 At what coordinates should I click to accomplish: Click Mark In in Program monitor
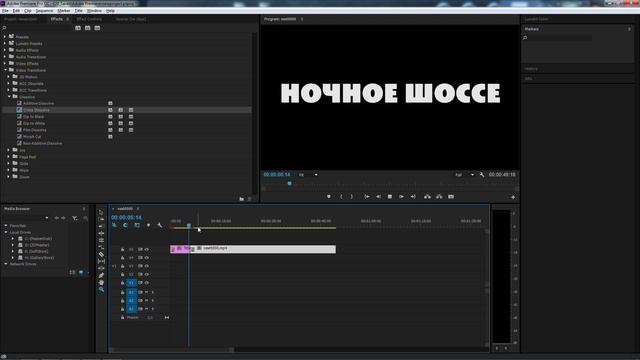coord(341,197)
